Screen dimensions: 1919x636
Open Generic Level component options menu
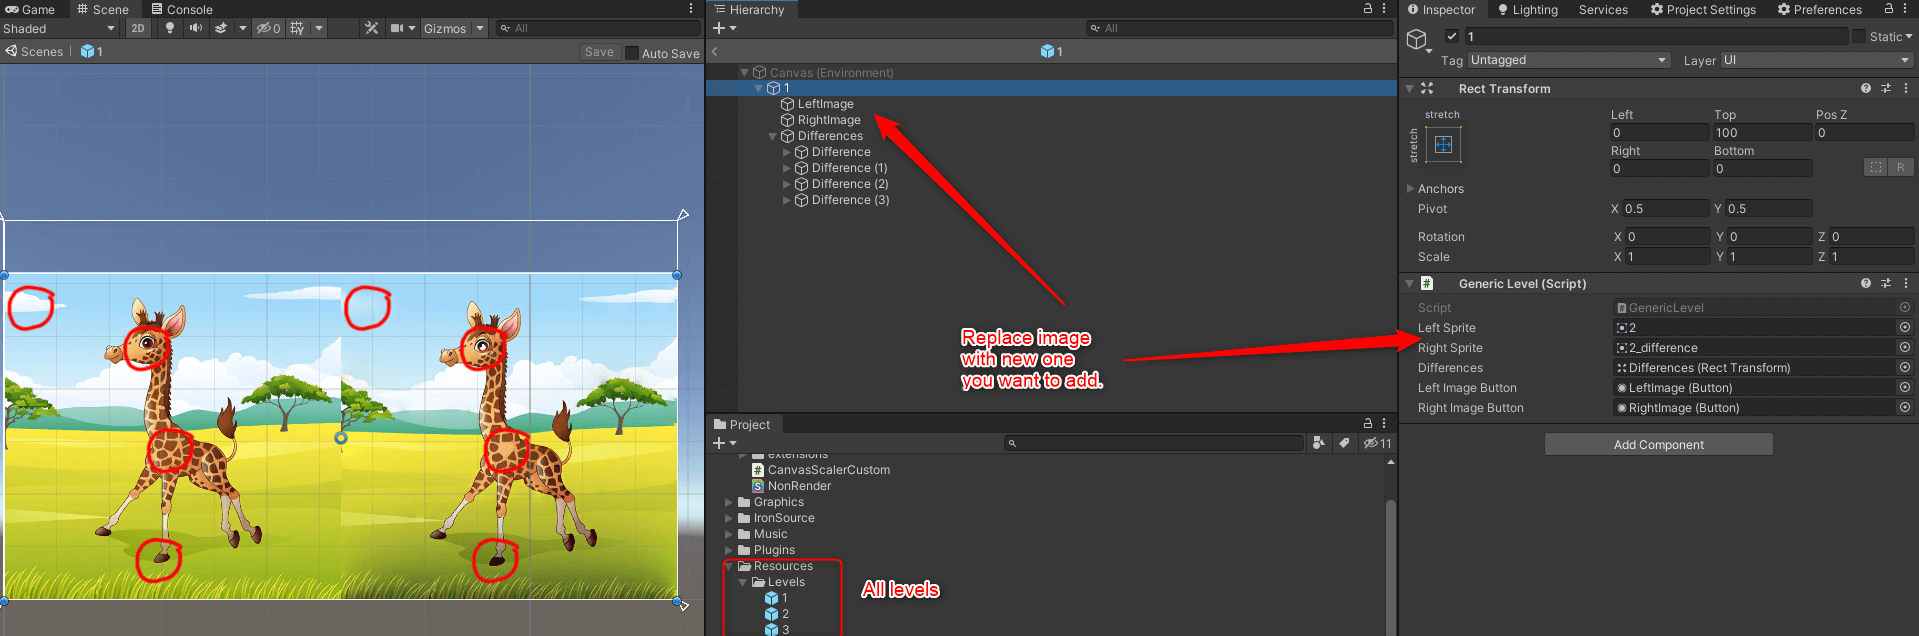[1906, 283]
